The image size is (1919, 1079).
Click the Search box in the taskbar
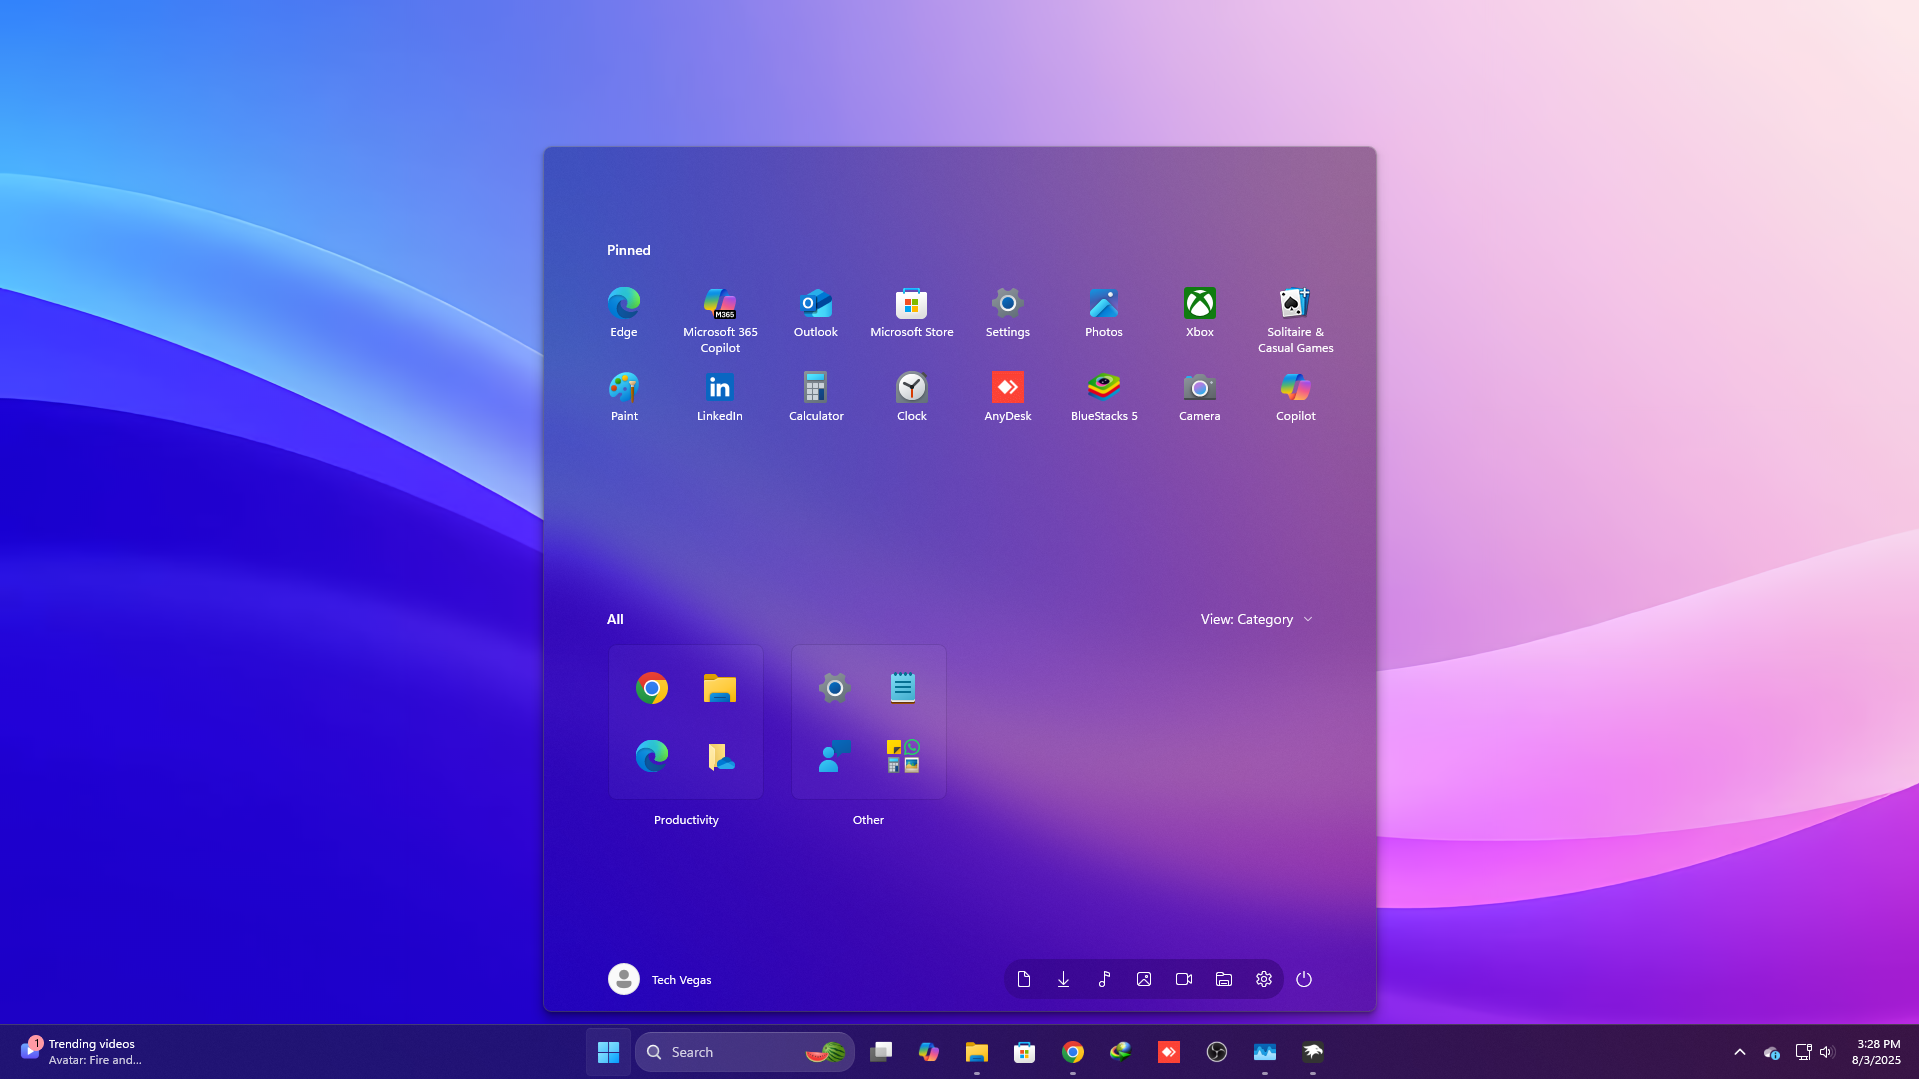pos(744,1052)
